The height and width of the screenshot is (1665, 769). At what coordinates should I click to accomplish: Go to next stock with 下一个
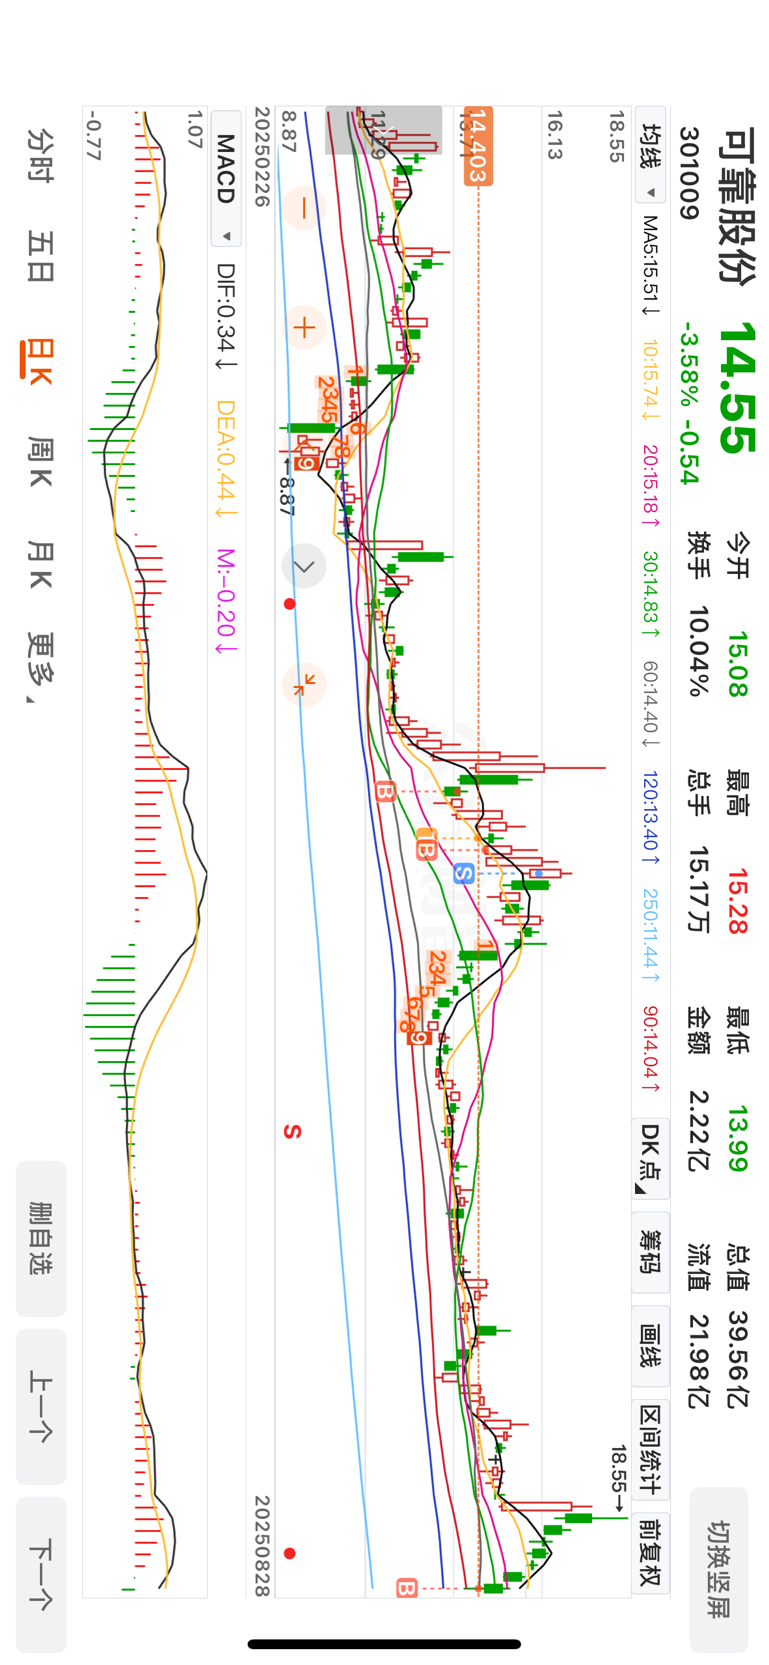click(x=41, y=1575)
